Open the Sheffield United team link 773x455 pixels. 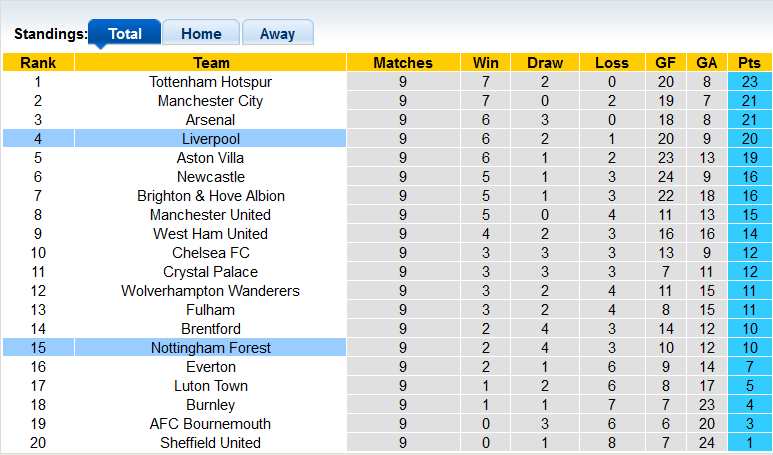pos(210,443)
